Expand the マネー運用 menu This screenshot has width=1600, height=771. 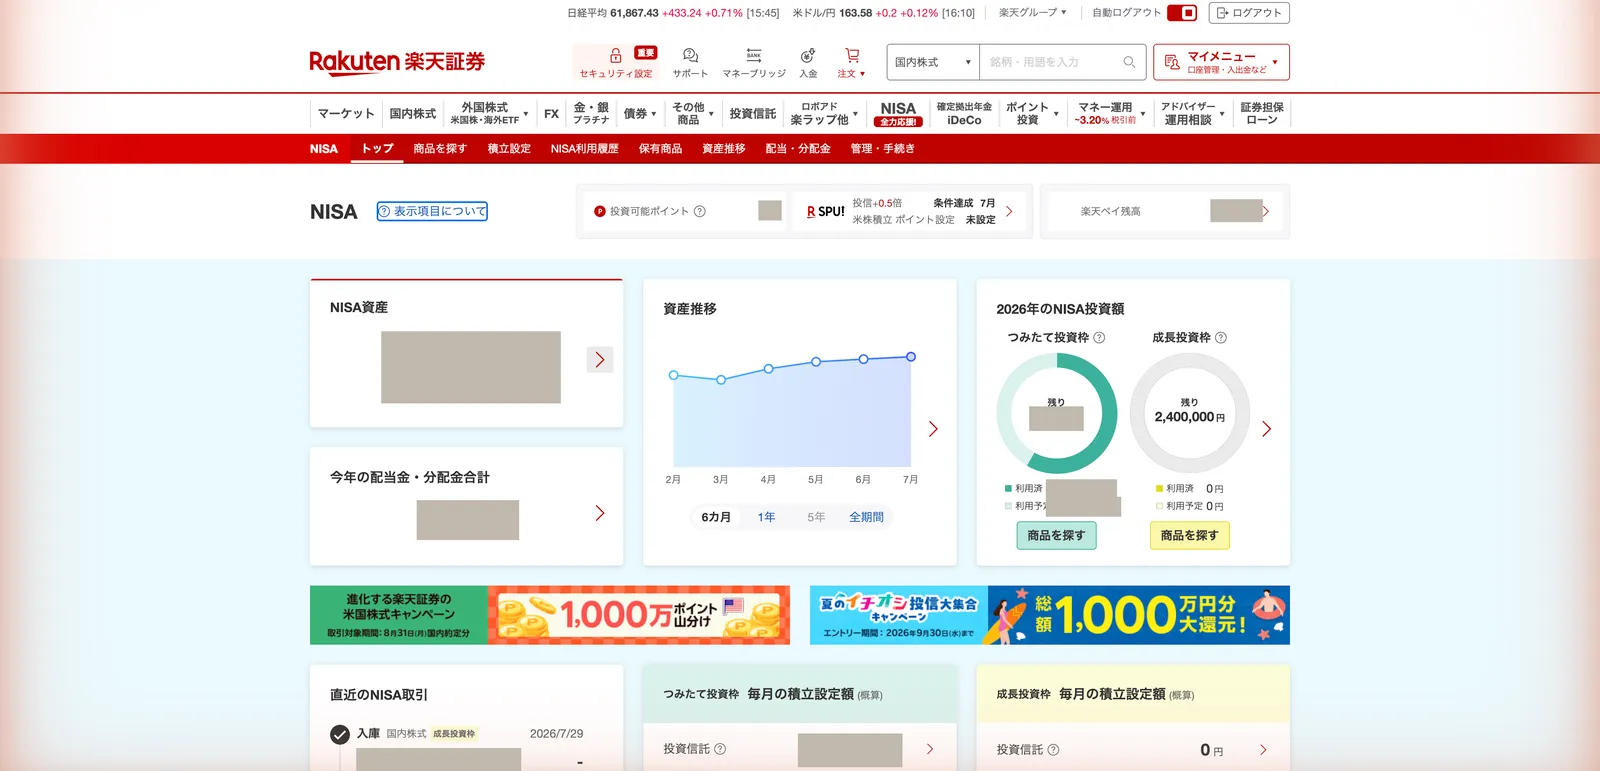(1111, 113)
